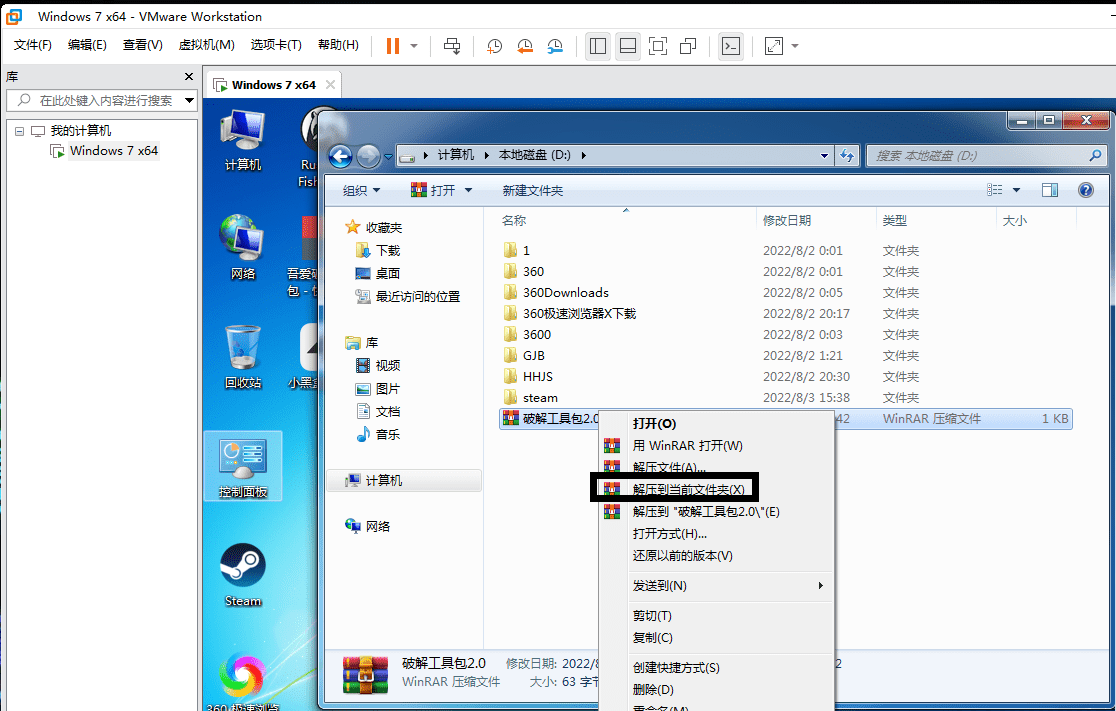Screen dimensions: 1116x711
Task: Pause the virtual machine with the orange pause icon
Action: (392, 46)
